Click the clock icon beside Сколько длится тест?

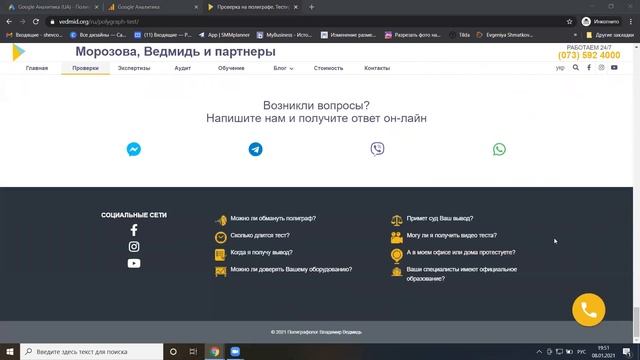coord(220,237)
